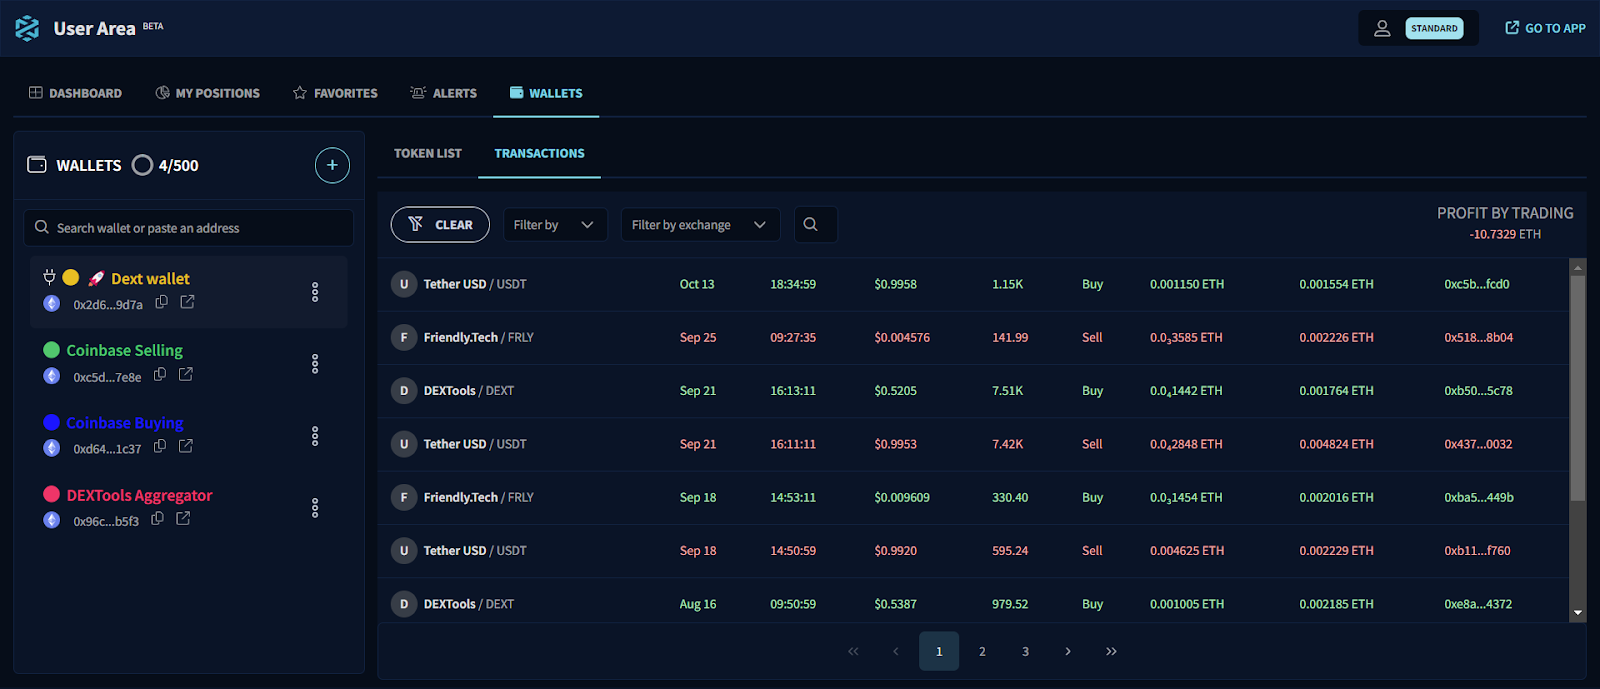Open the Alerts tab
This screenshot has width=1600, height=689.
[x=443, y=93]
